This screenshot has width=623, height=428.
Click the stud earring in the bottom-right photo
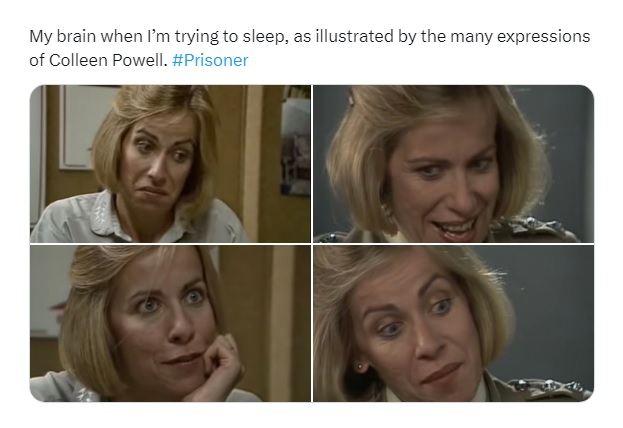(360, 366)
